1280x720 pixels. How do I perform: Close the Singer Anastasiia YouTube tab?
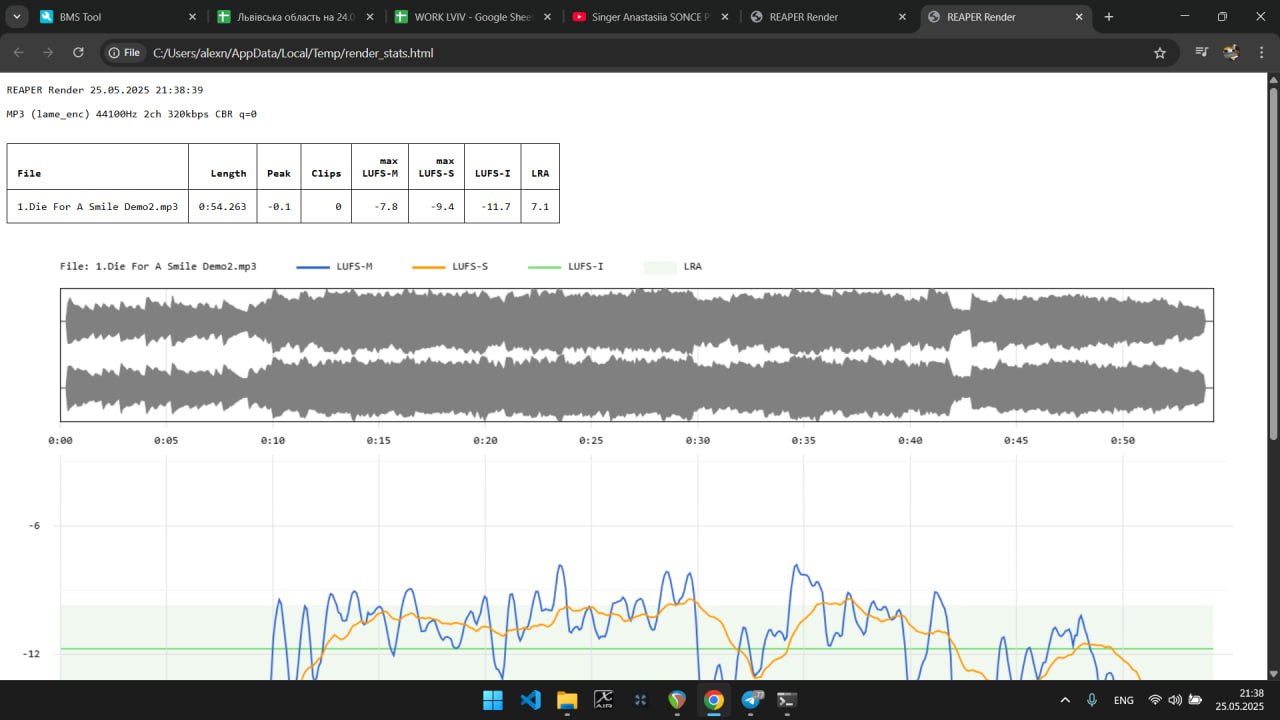tap(725, 17)
